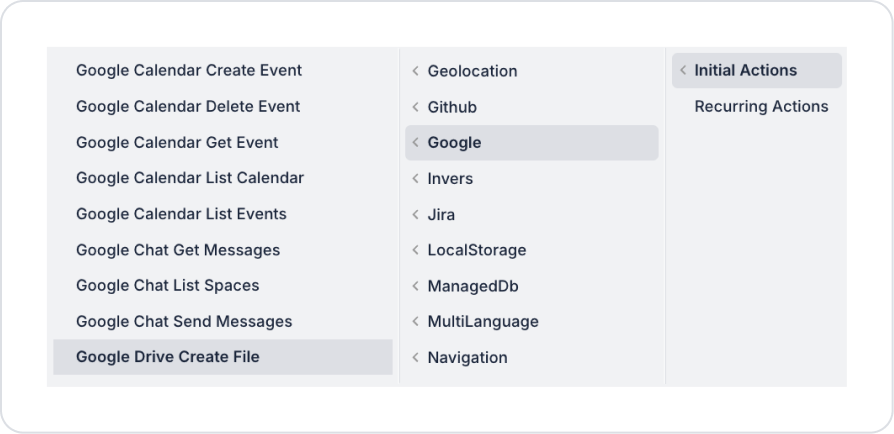Choose Google Calendar List Calendar
Image resolution: width=894 pixels, height=434 pixels.
(223, 178)
